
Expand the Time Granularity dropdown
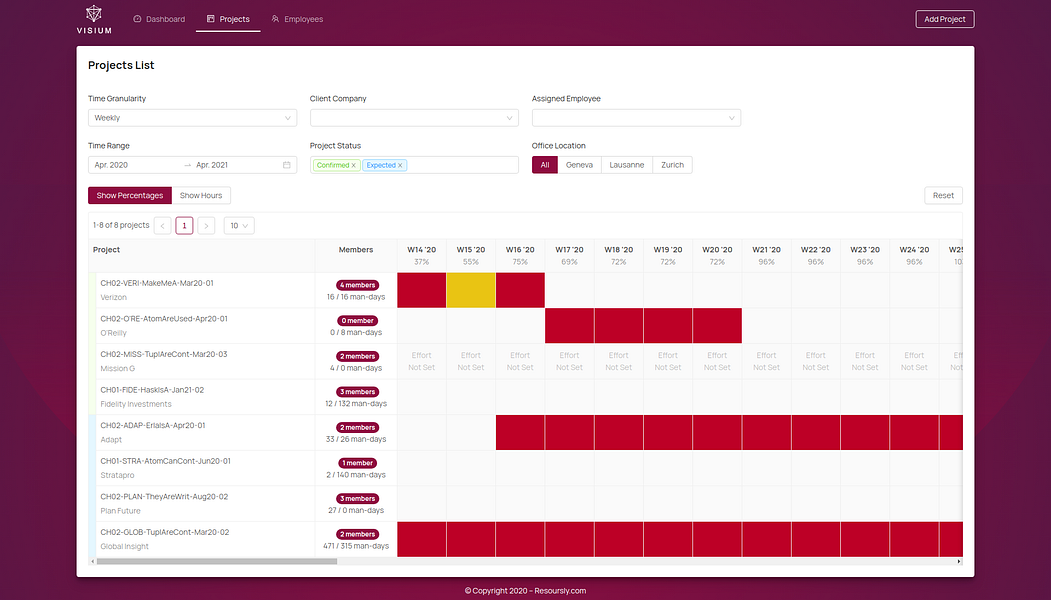pyautogui.click(x=192, y=118)
